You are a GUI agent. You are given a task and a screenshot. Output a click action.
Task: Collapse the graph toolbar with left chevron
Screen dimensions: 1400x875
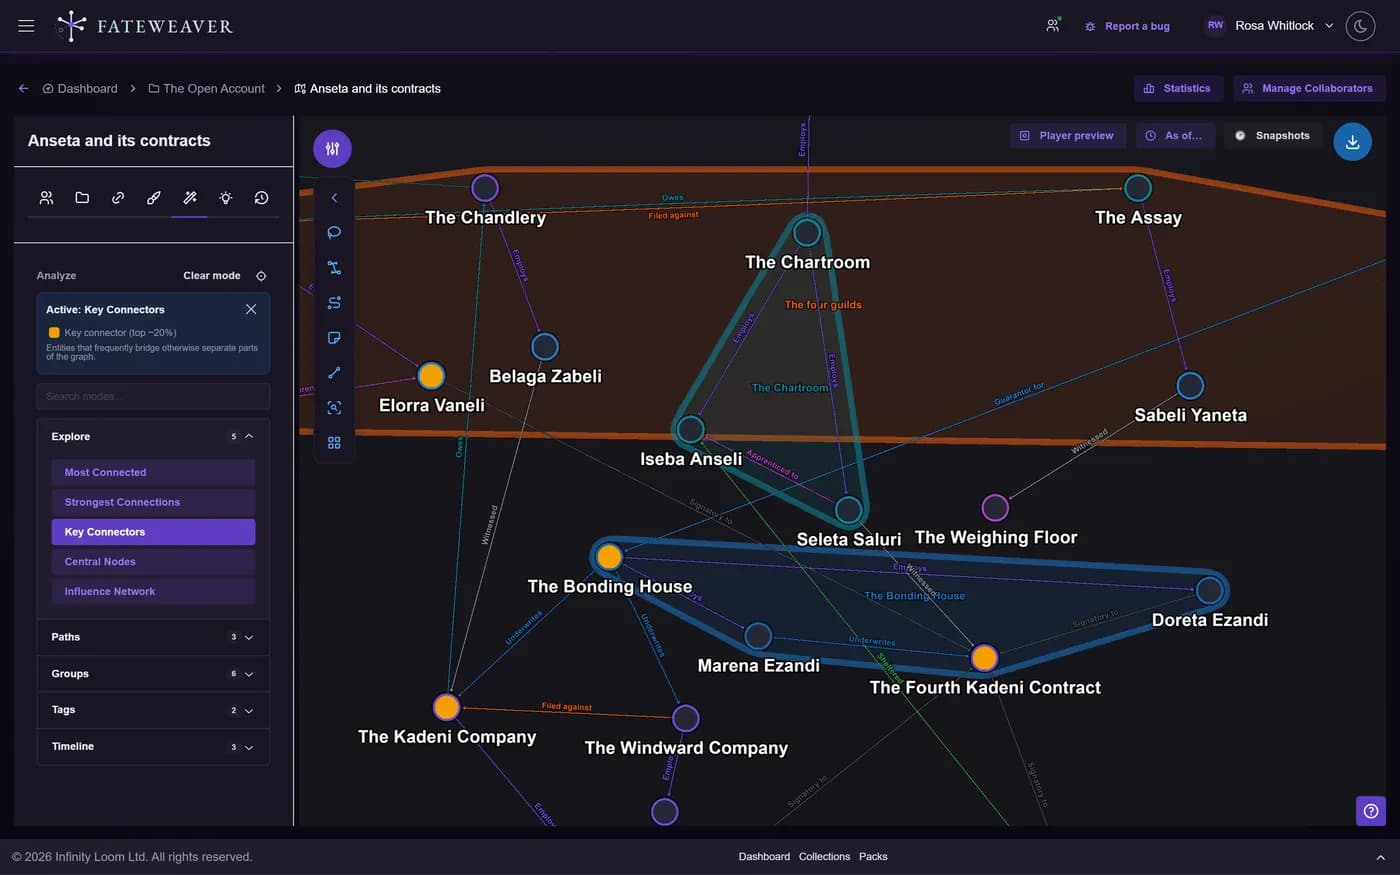(x=334, y=198)
